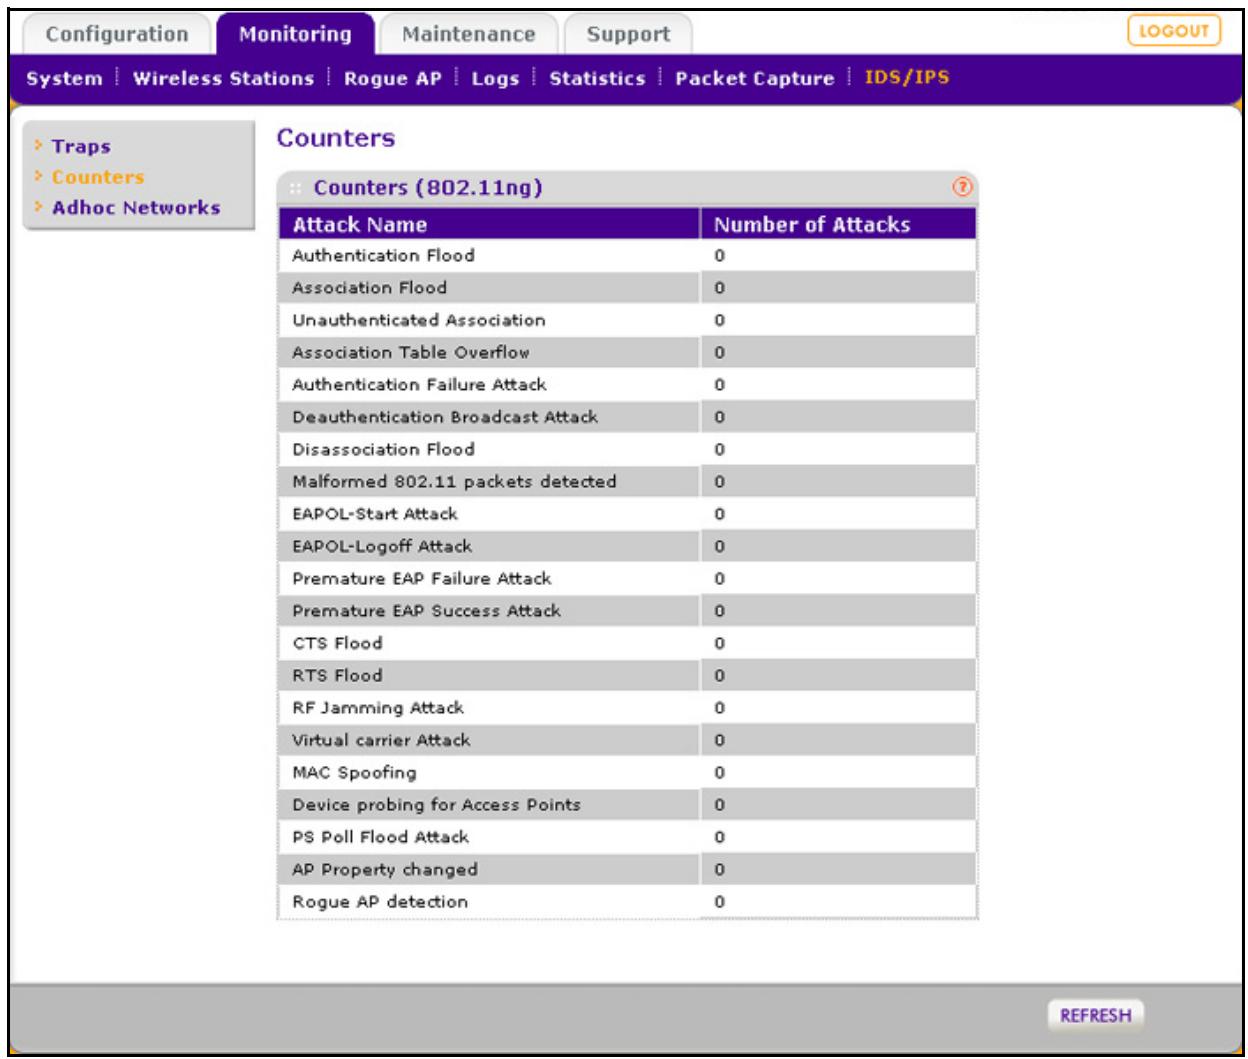Select the Rogue AP detection row
This screenshot has width=1248, height=1059.
(628, 901)
